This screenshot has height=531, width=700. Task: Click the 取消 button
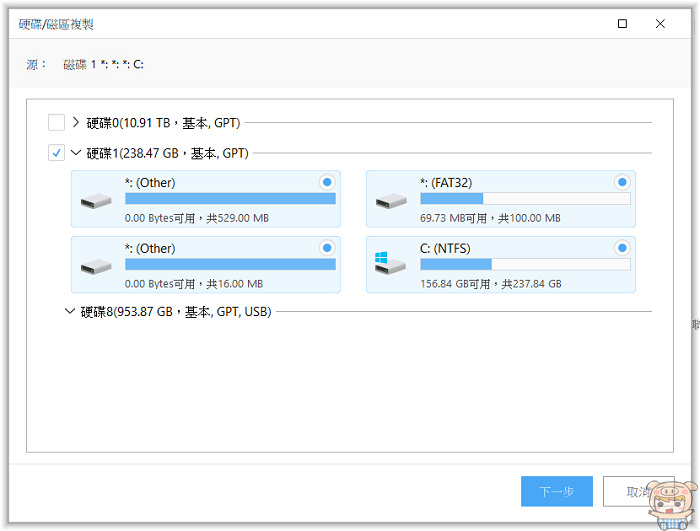coord(638,491)
